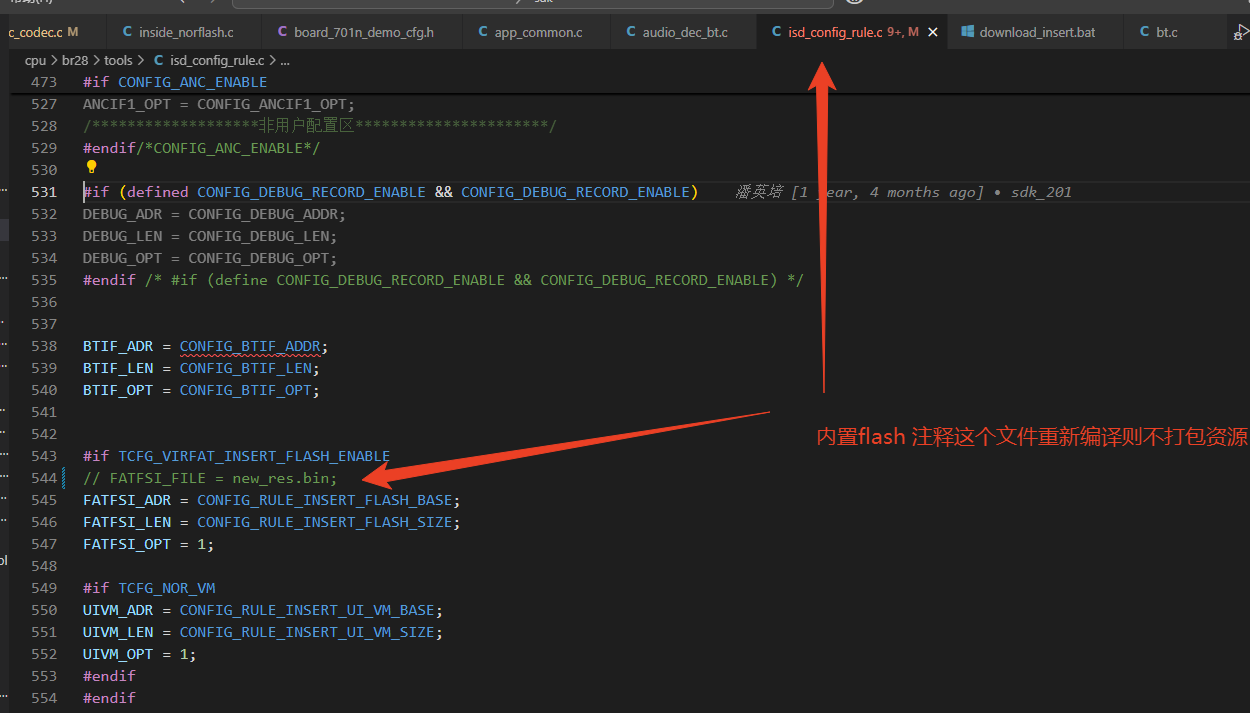
Task: Click CONFIG_BTIF_OPT on line 540
Action: pos(246,390)
